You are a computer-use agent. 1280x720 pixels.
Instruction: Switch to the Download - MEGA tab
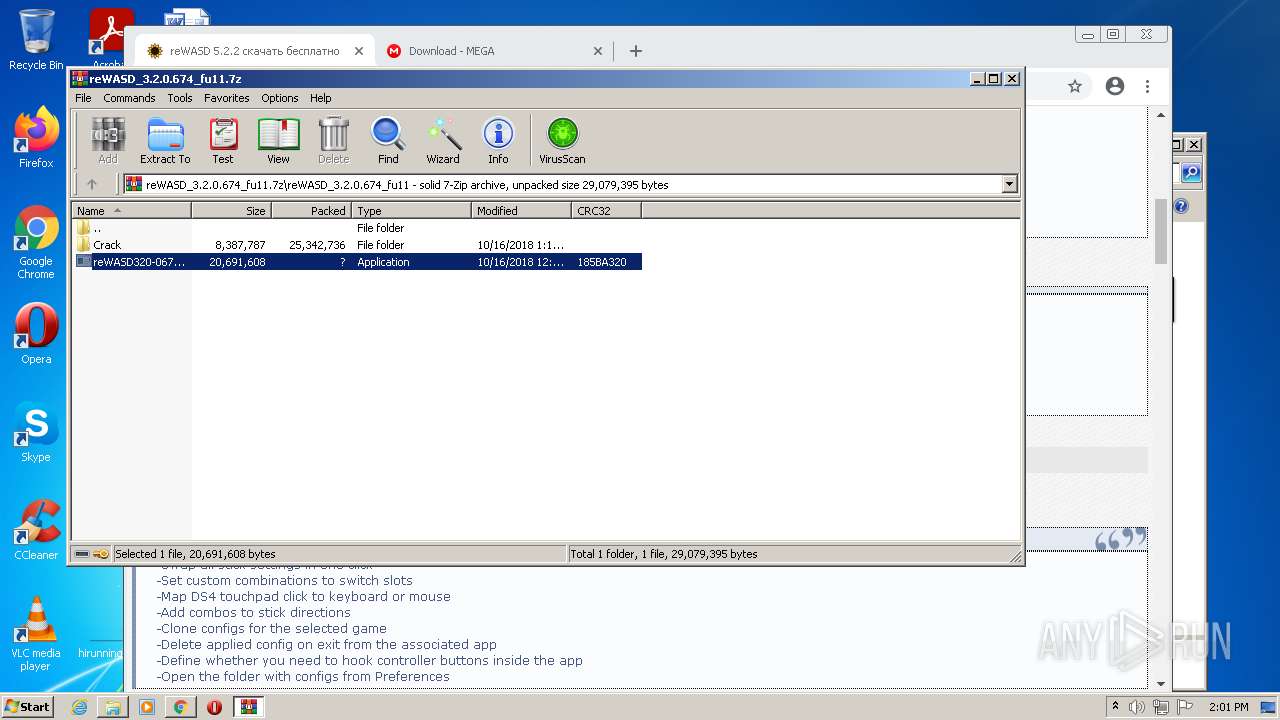click(495, 51)
